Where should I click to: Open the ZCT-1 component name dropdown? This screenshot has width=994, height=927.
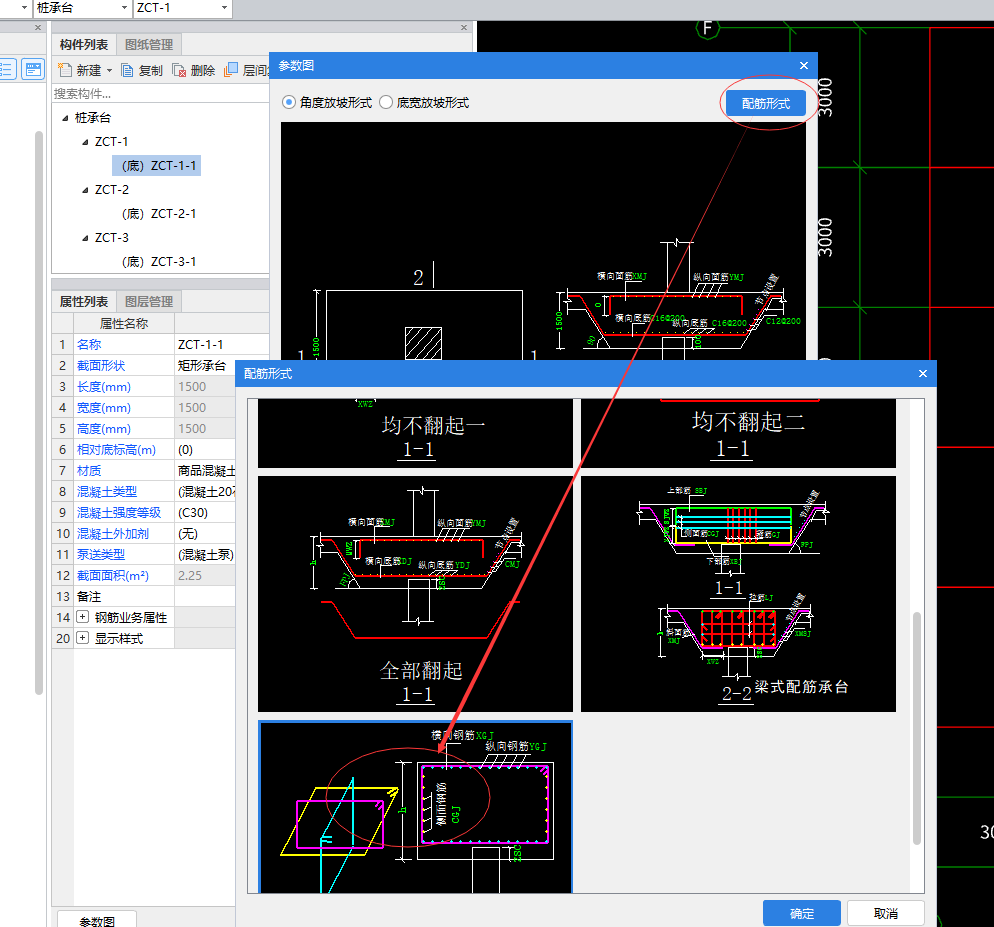coord(224,8)
